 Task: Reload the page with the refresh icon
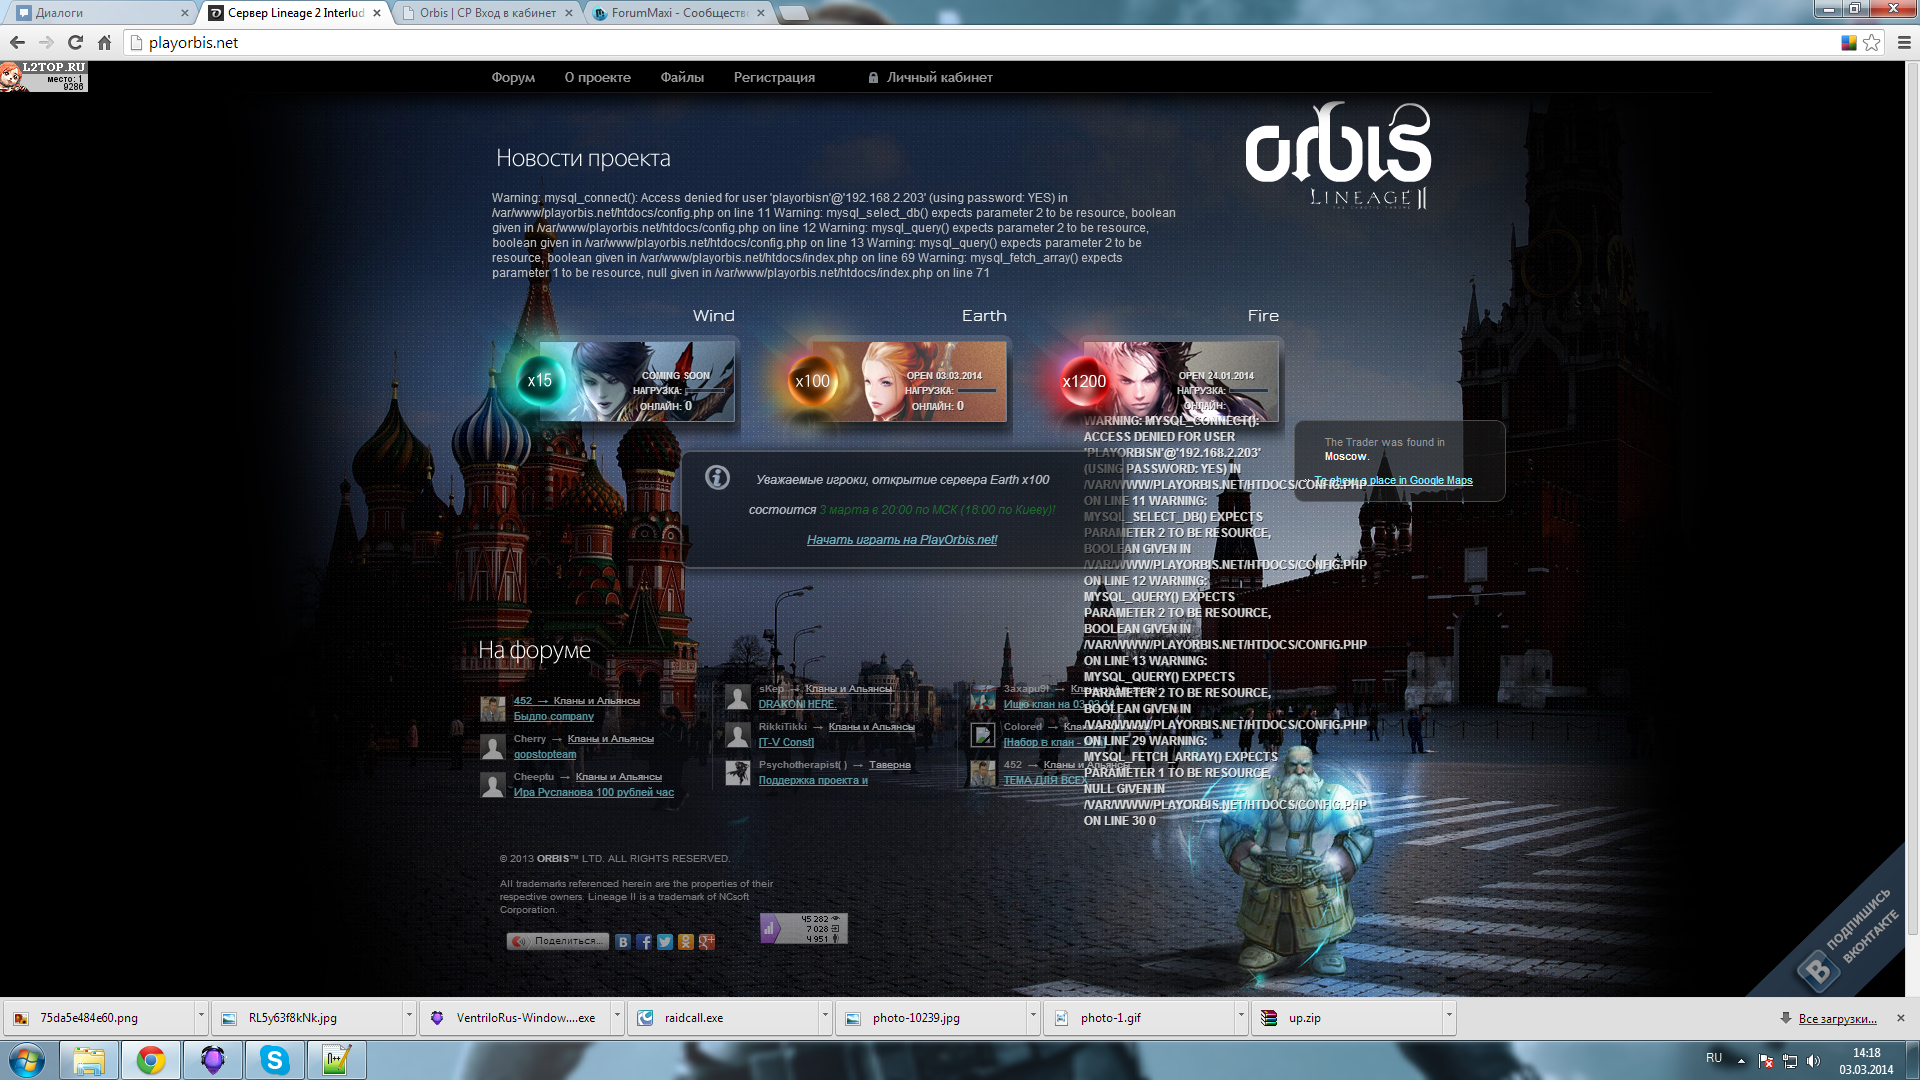[x=75, y=42]
